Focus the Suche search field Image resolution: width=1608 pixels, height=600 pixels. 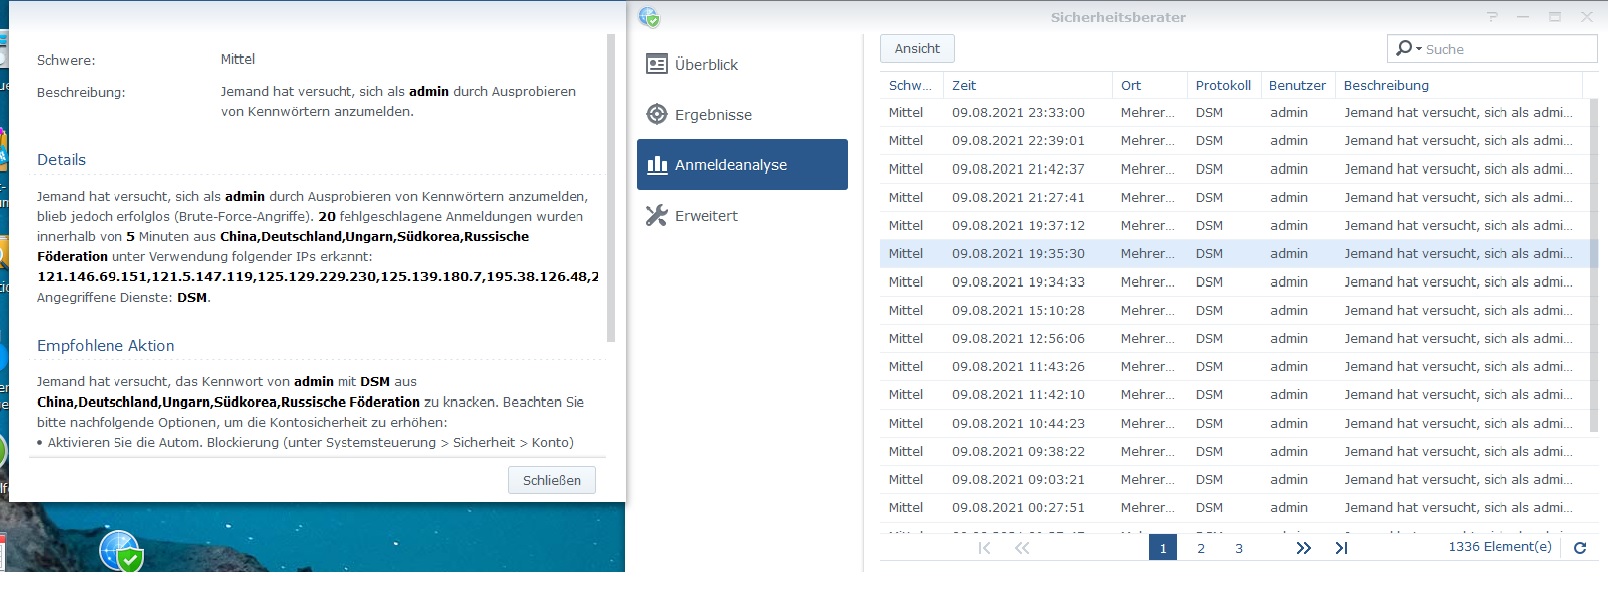click(1505, 49)
